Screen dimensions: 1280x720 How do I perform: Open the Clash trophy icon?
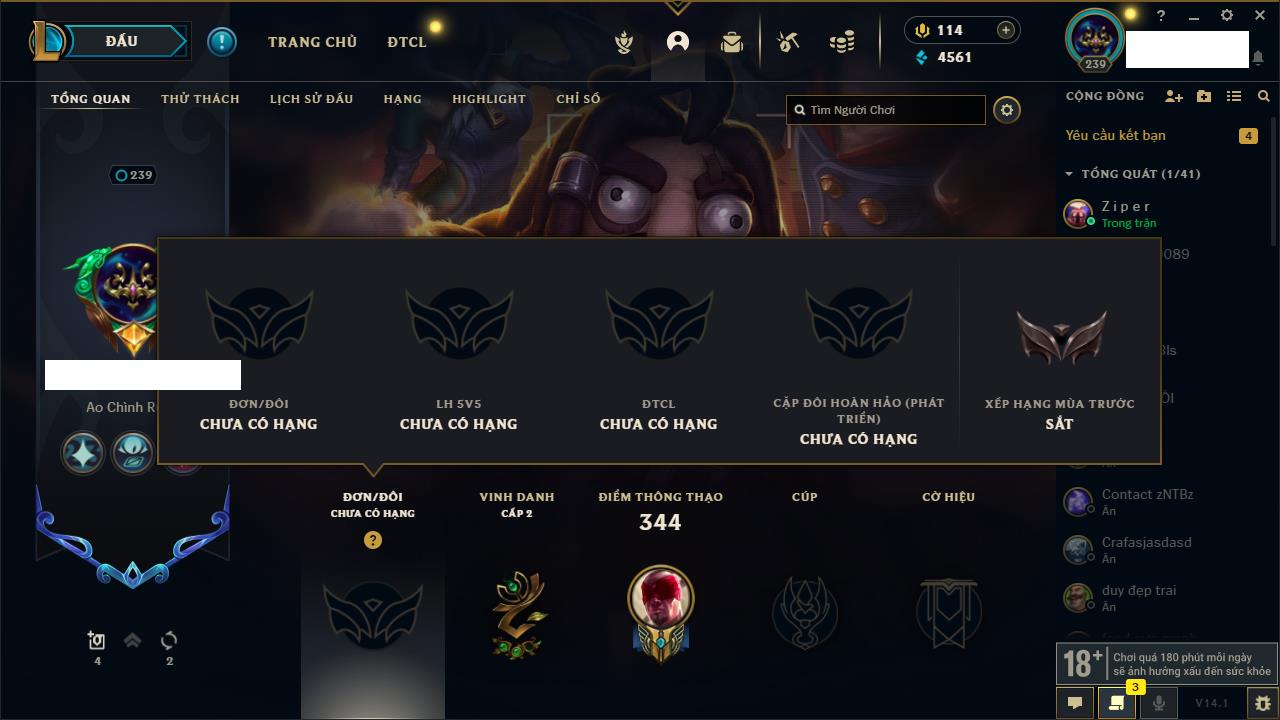624,42
